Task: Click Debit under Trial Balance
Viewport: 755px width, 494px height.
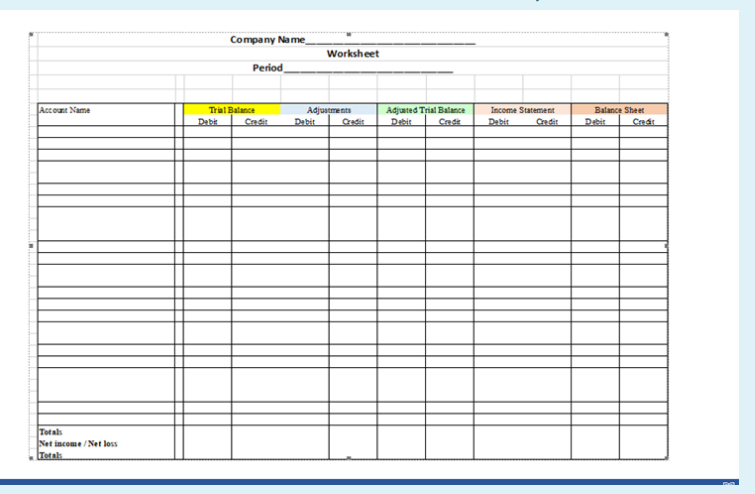Action: pos(208,121)
